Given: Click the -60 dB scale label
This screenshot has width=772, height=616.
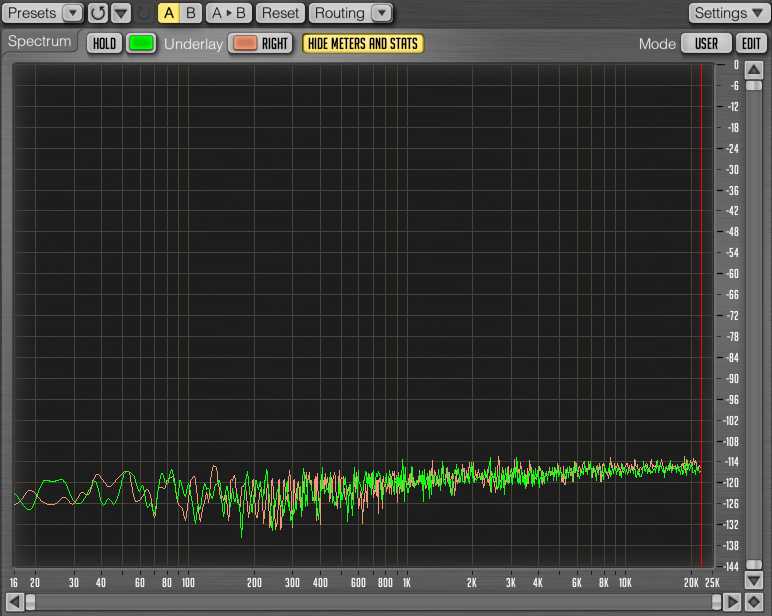Looking at the screenshot, I should click(732, 274).
